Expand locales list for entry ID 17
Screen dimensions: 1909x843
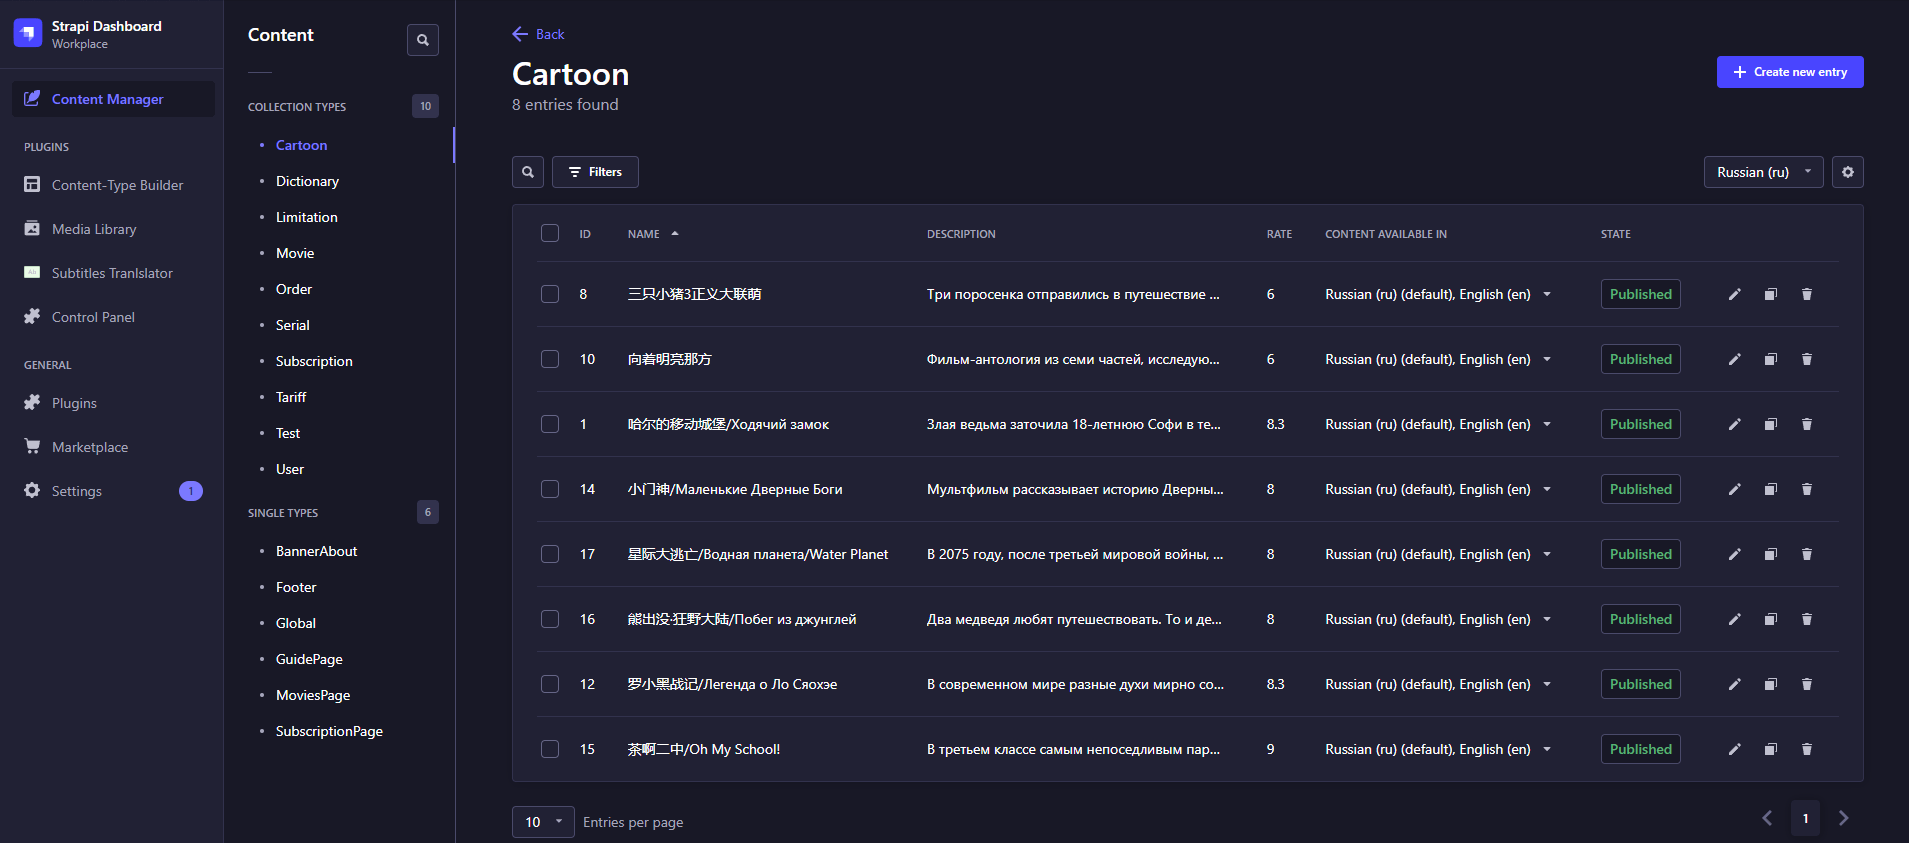point(1547,554)
